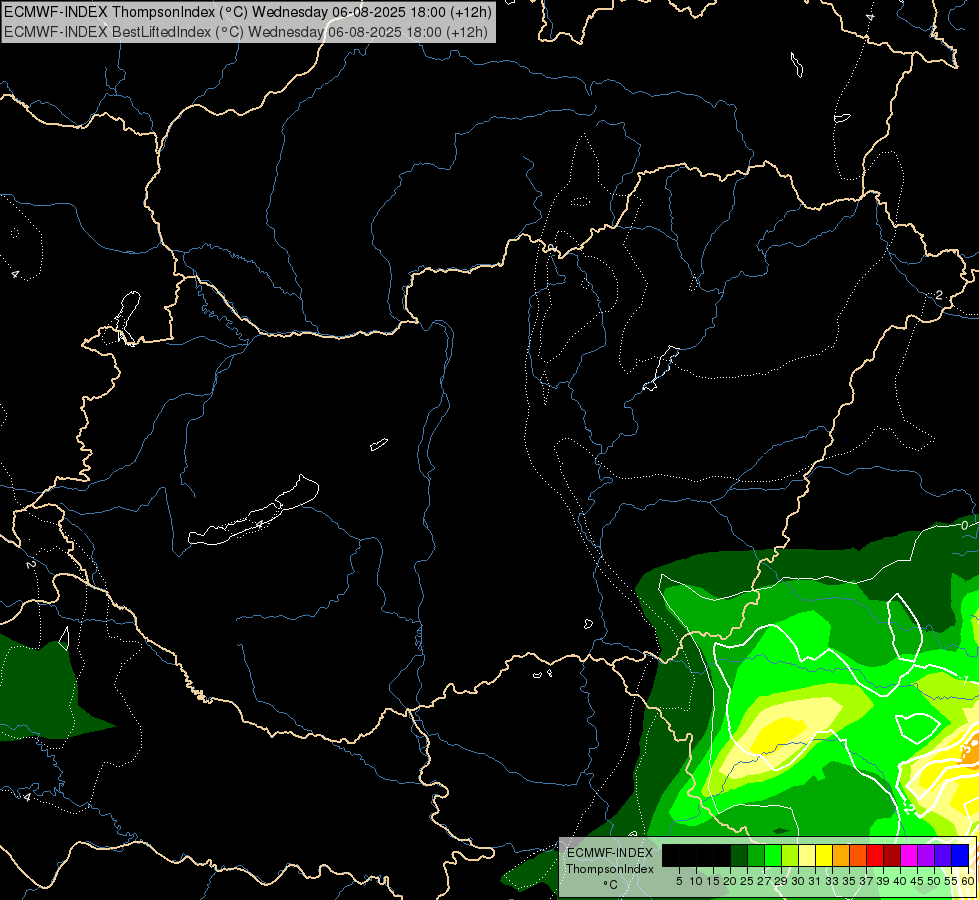Viewport: 979px width, 900px height.
Task: Select the yellow-green 29–30 legend swatch
Action: pyautogui.click(x=790, y=855)
